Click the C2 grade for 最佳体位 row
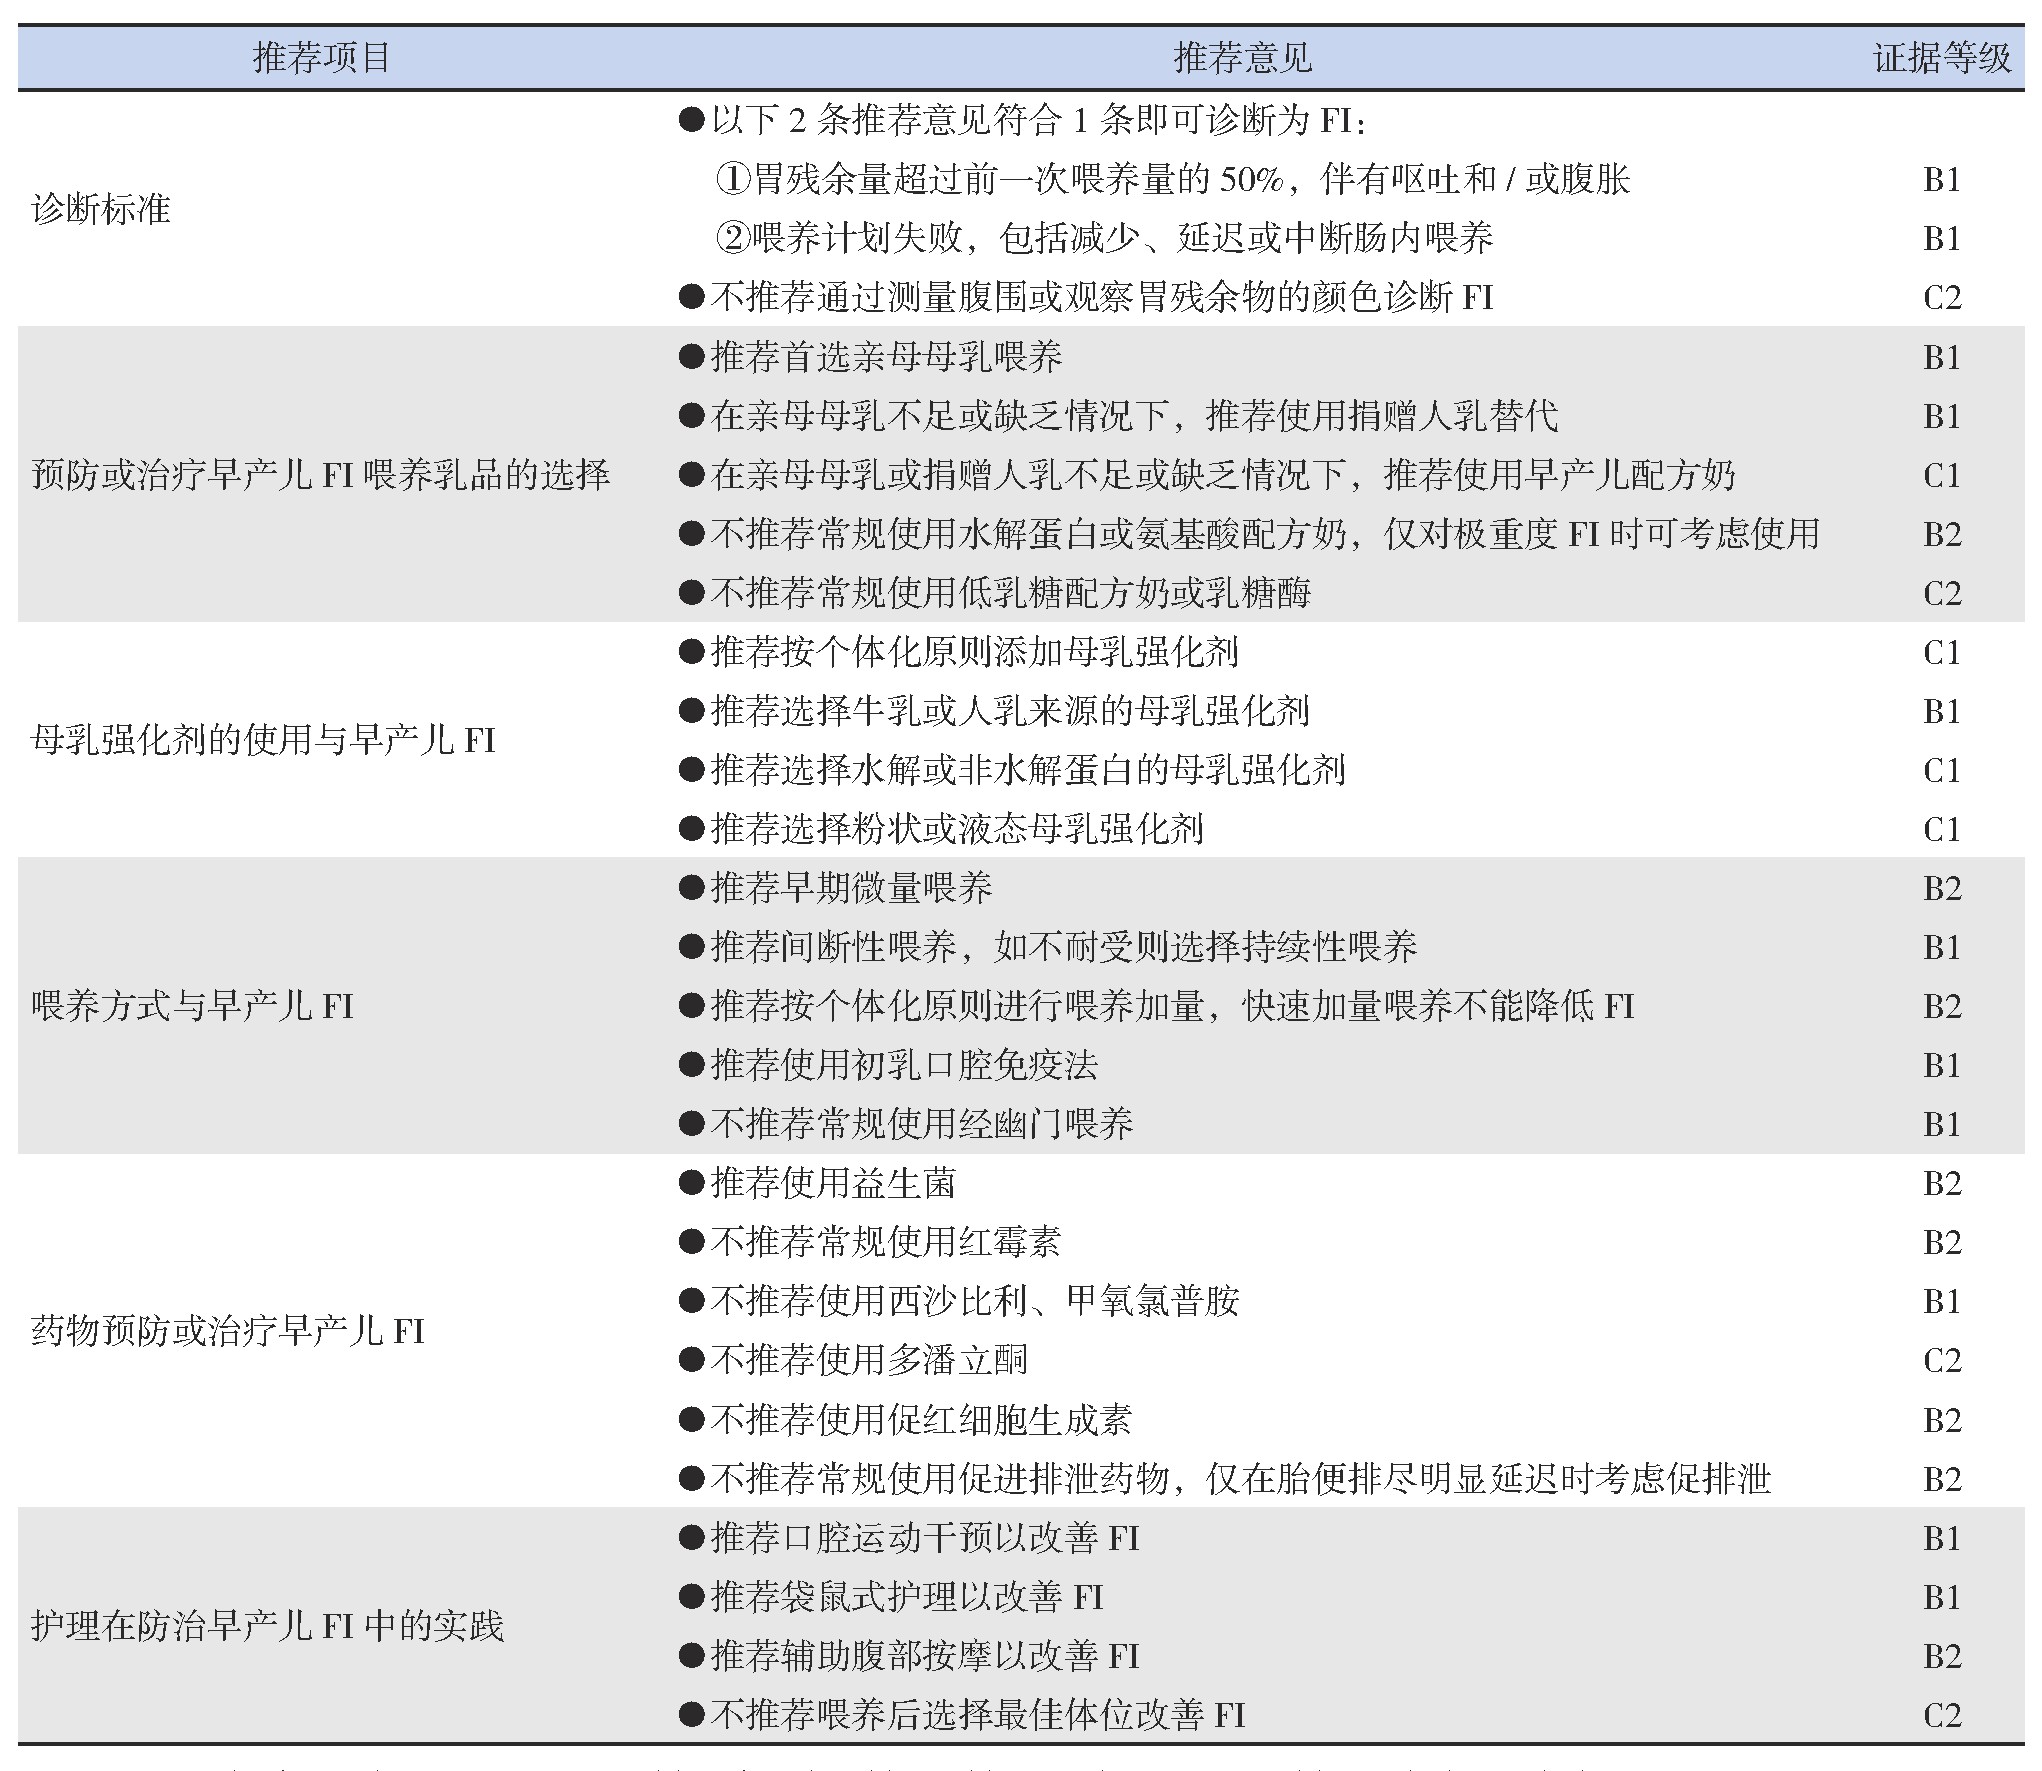The image size is (2042, 1771). tap(1942, 1716)
